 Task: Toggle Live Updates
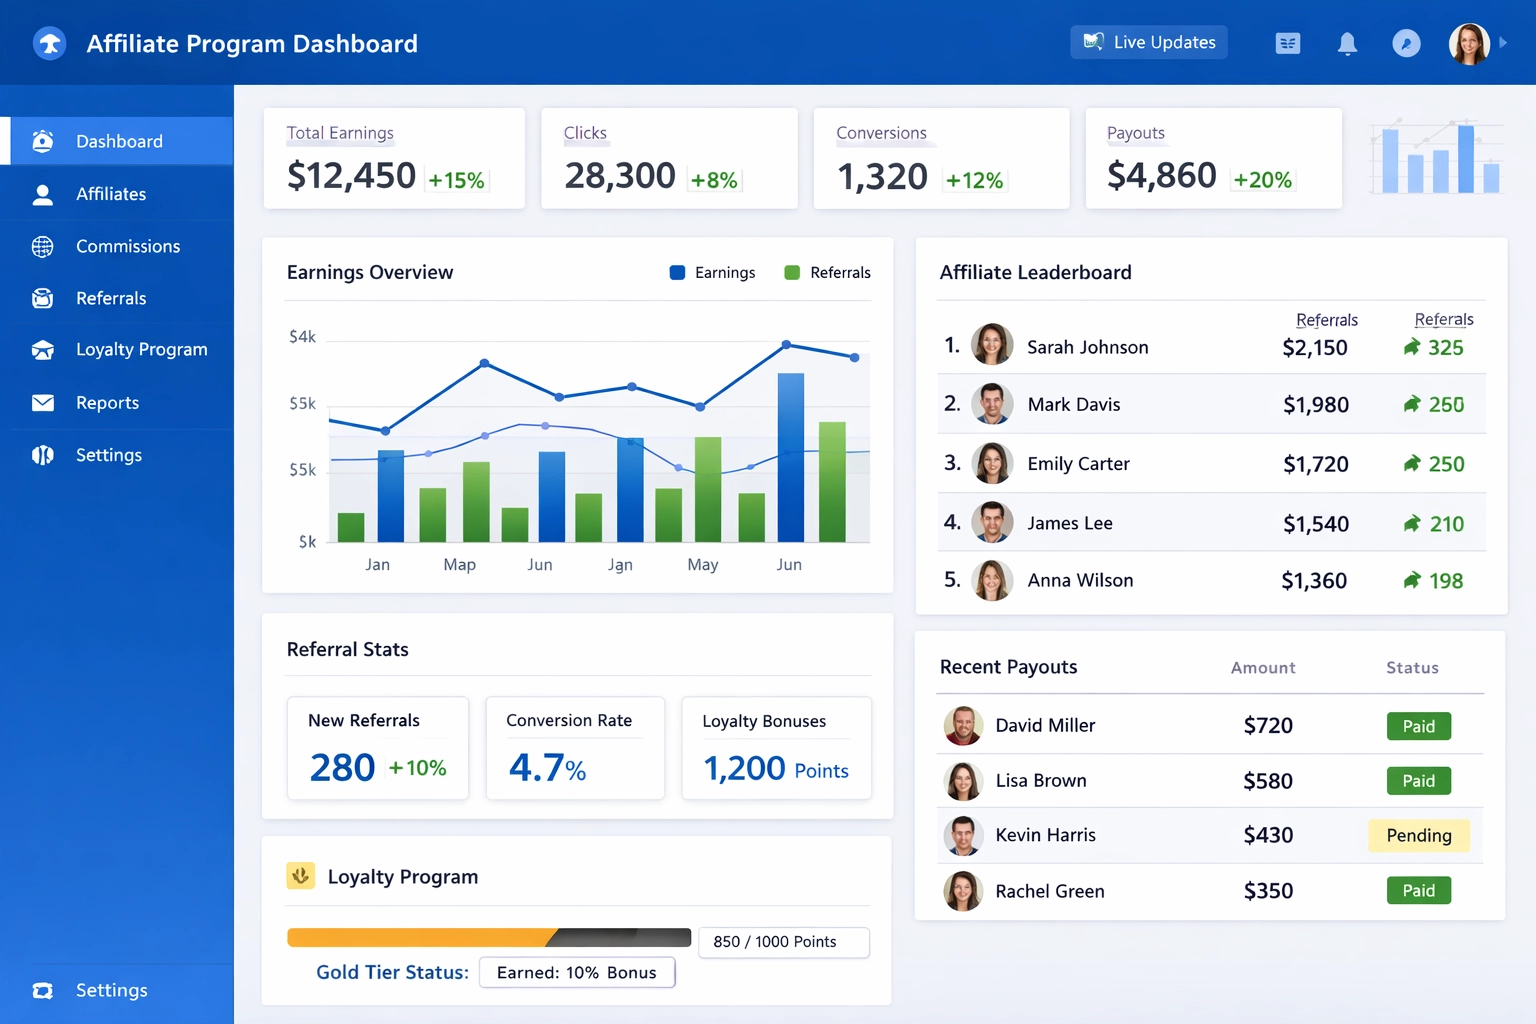pos(1148,42)
